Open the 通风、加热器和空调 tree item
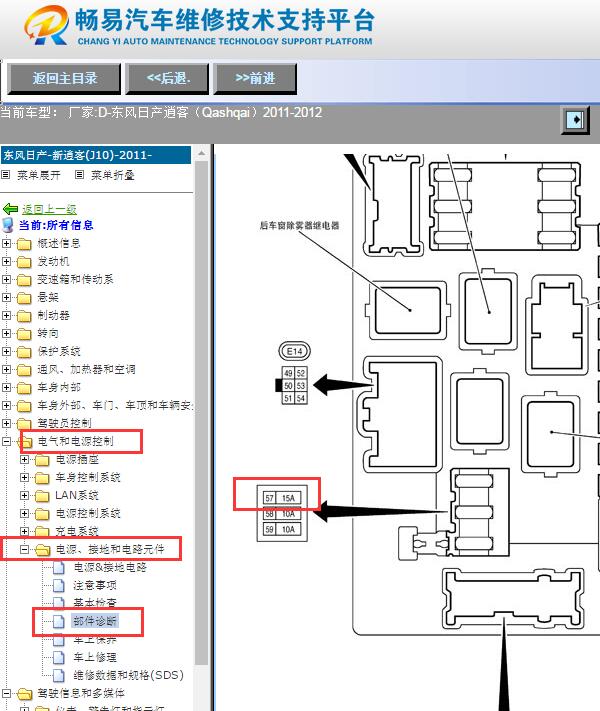Viewport: 600px width, 711px height. click(86, 370)
